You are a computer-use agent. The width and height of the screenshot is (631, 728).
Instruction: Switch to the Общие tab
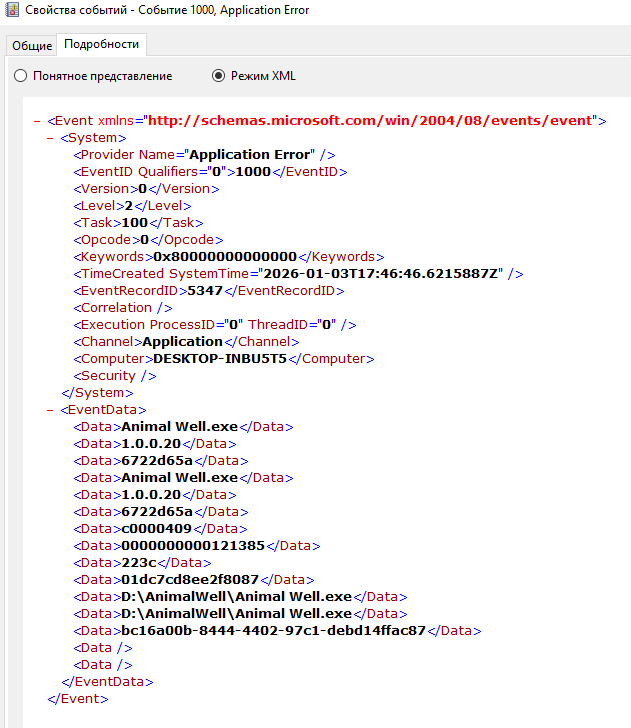pos(32,46)
